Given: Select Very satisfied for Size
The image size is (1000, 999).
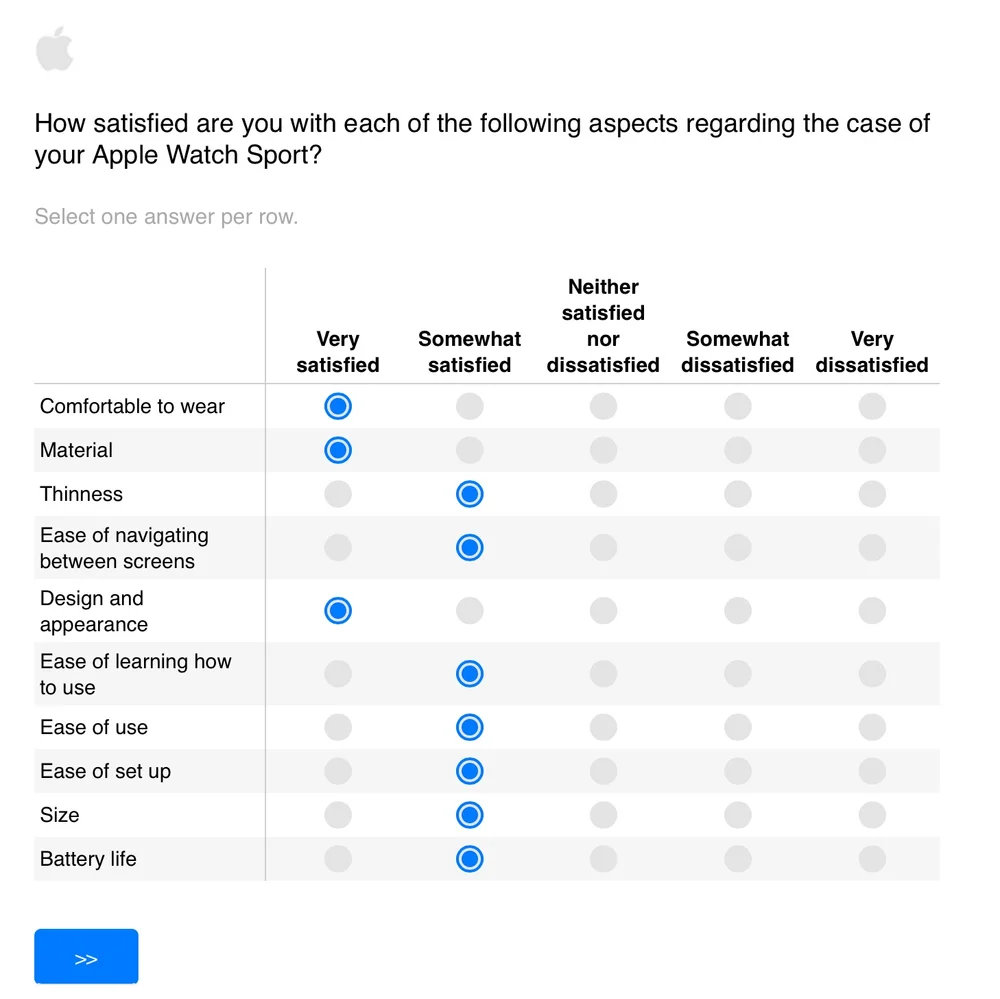Looking at the screenshot, I should click(x=338, y=815).
